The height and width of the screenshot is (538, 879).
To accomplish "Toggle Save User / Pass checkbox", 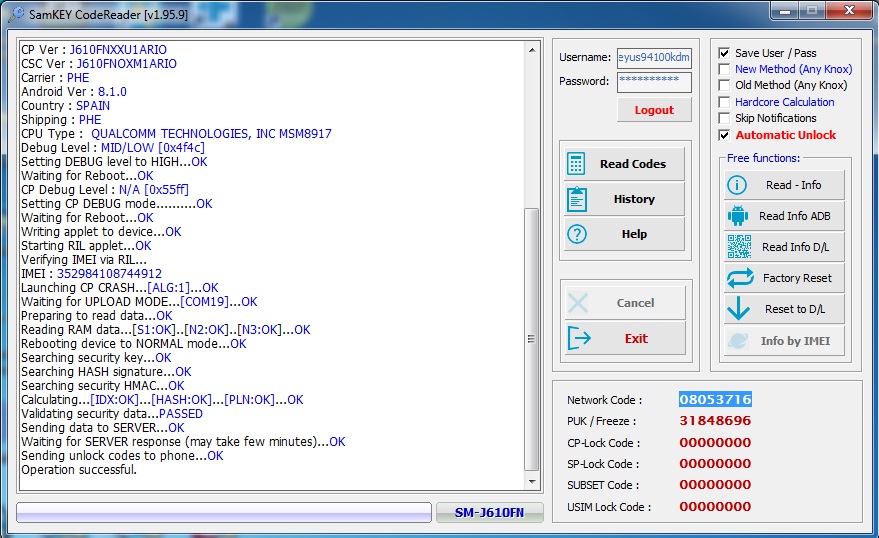I will (x=724, y=53).
